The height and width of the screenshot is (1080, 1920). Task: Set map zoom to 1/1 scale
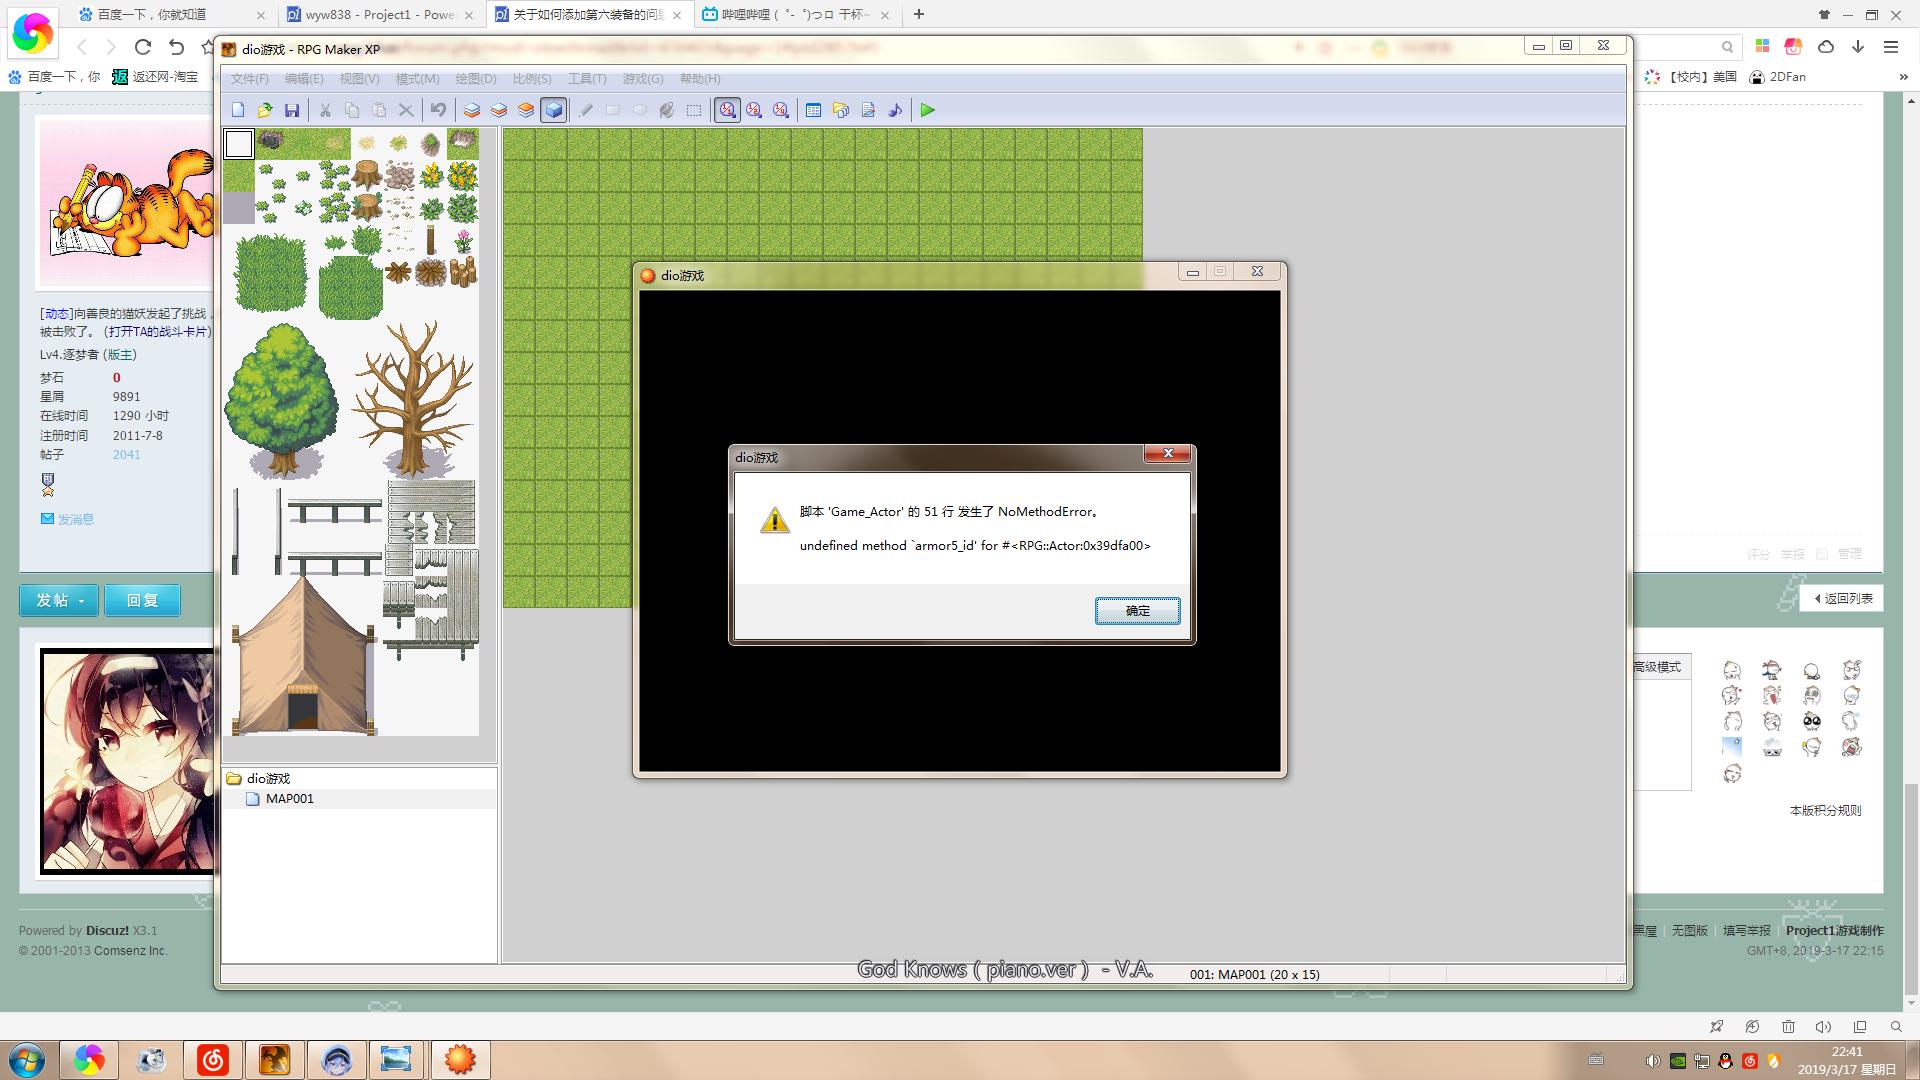728,110
